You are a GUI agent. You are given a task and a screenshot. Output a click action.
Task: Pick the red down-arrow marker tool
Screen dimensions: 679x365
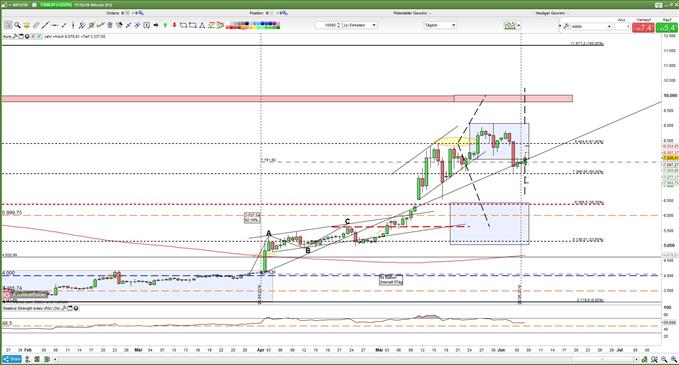(x=175, y=25)
